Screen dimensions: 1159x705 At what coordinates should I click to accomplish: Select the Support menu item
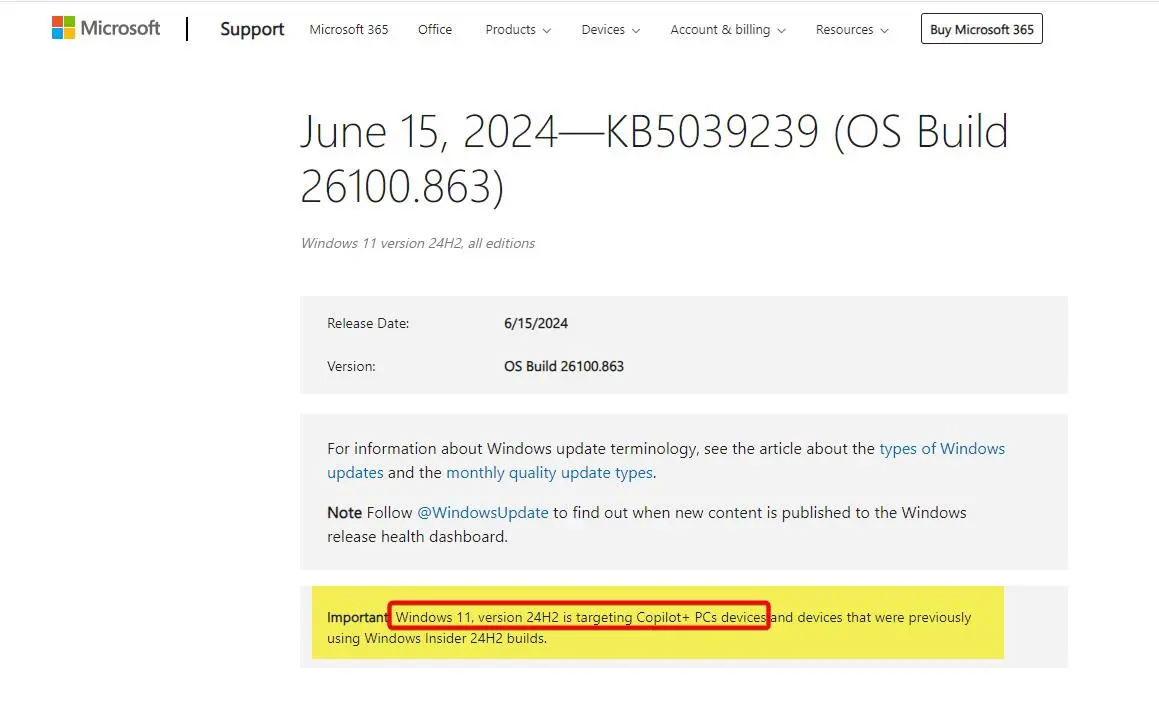[x=251, y=29]
